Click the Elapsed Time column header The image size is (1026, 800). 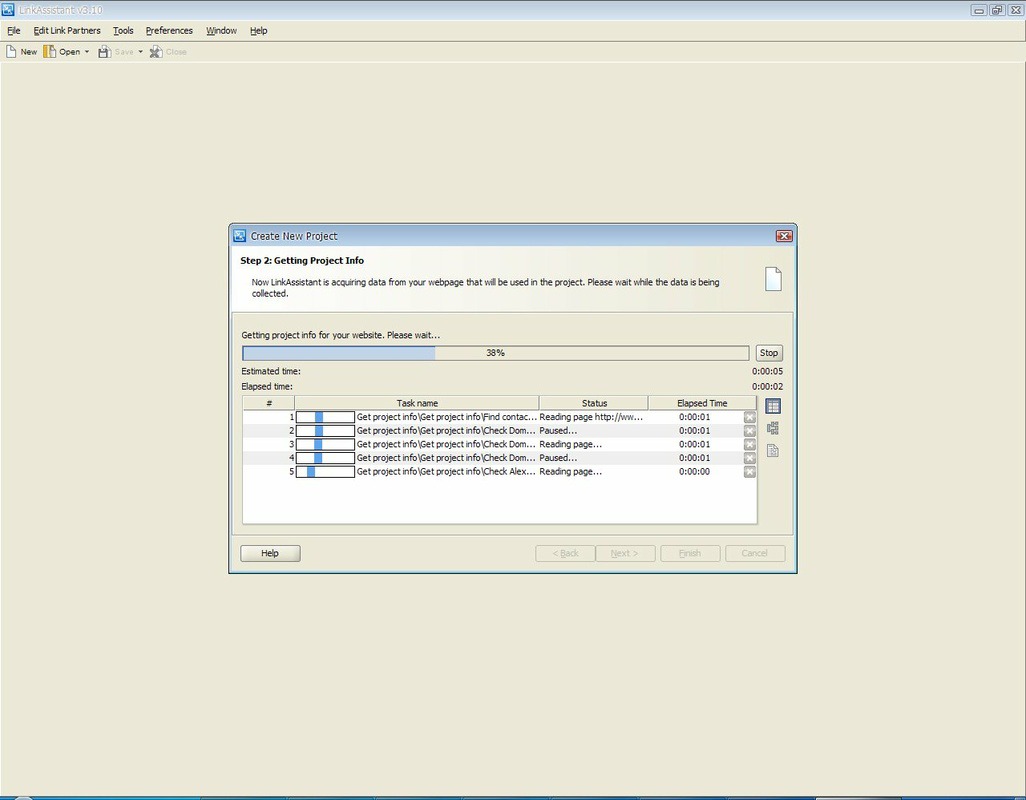coord(702,404)
